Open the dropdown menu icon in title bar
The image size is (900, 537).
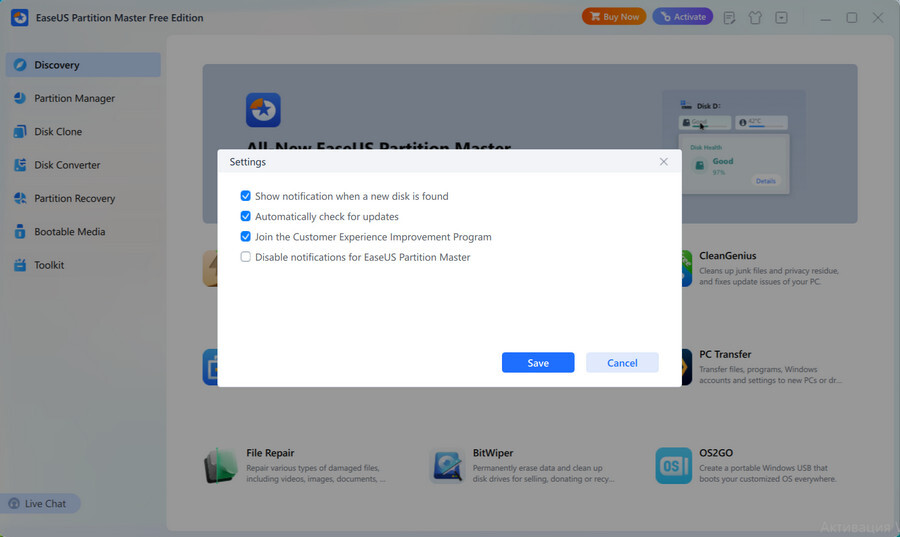pos(781,18)
